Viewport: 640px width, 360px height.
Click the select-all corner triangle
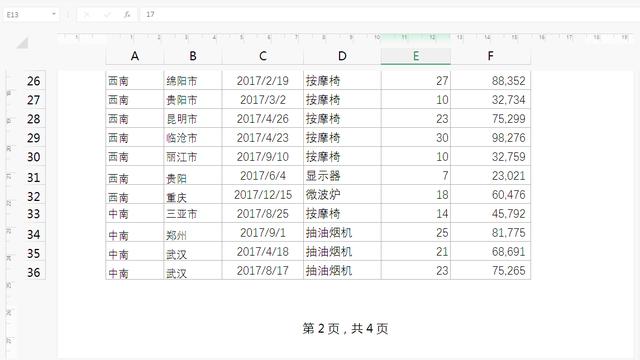click(22, 43)
